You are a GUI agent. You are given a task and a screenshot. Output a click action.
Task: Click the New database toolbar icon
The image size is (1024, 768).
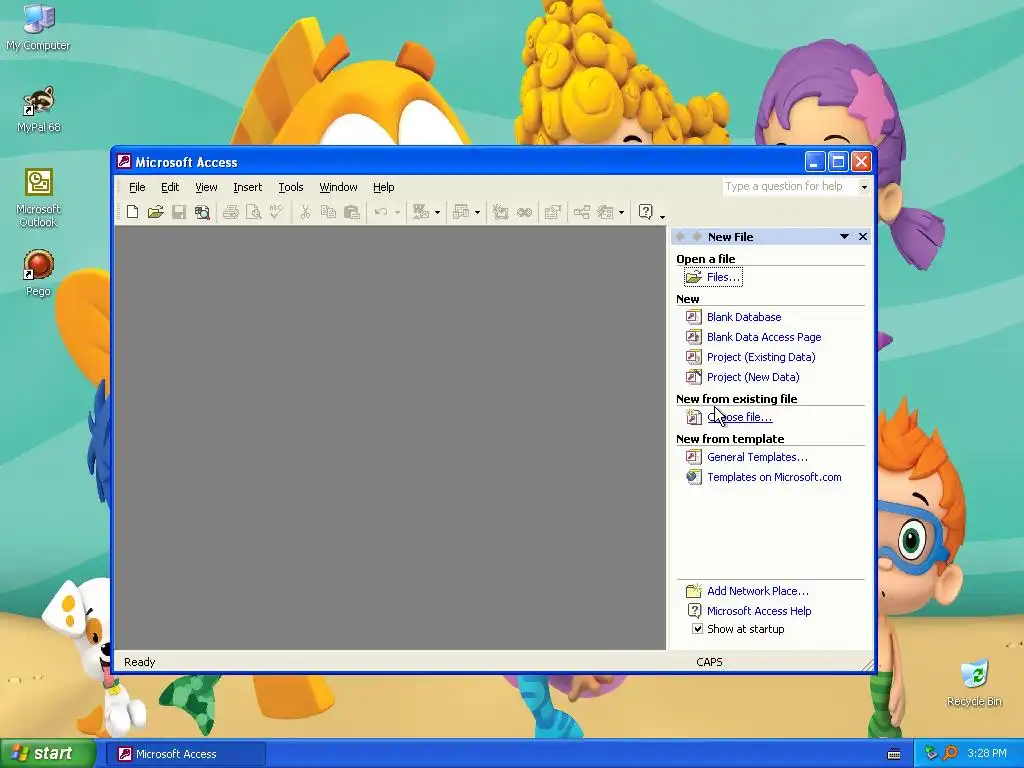[133, 212]
